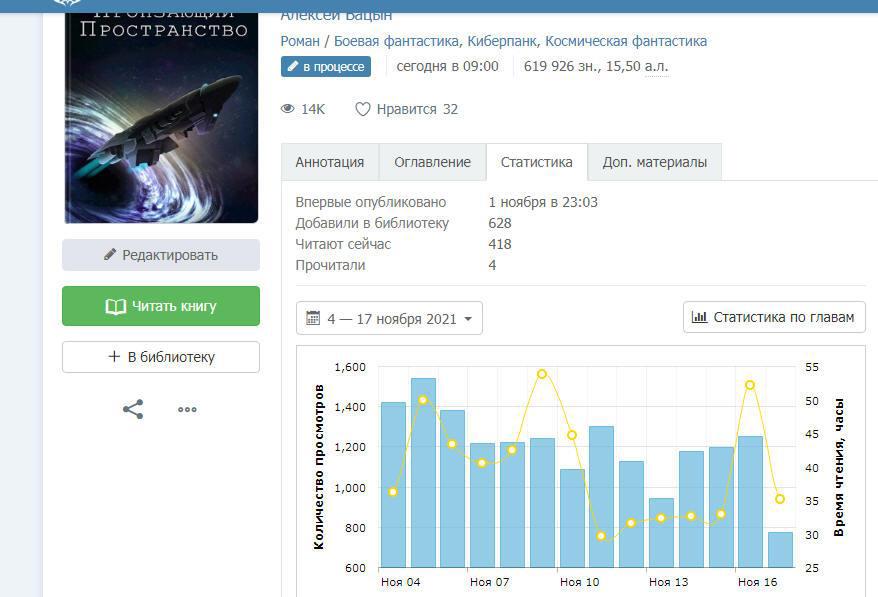This screenshot has height=597, width=878.
Task: Click the в процессе status badge
Action: (x=326, y=67)
